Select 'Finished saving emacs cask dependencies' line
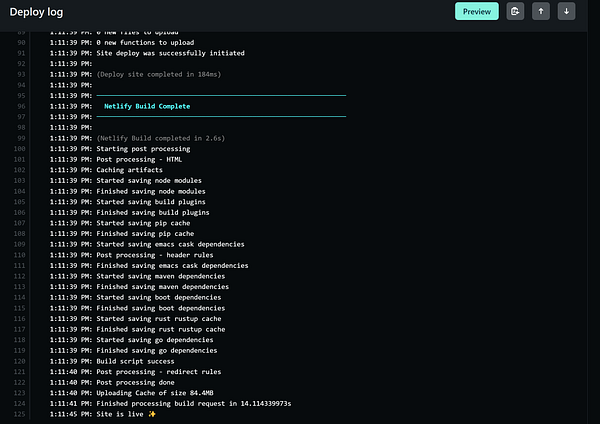This screenshot has width=600, height=424. pos(172,266)
